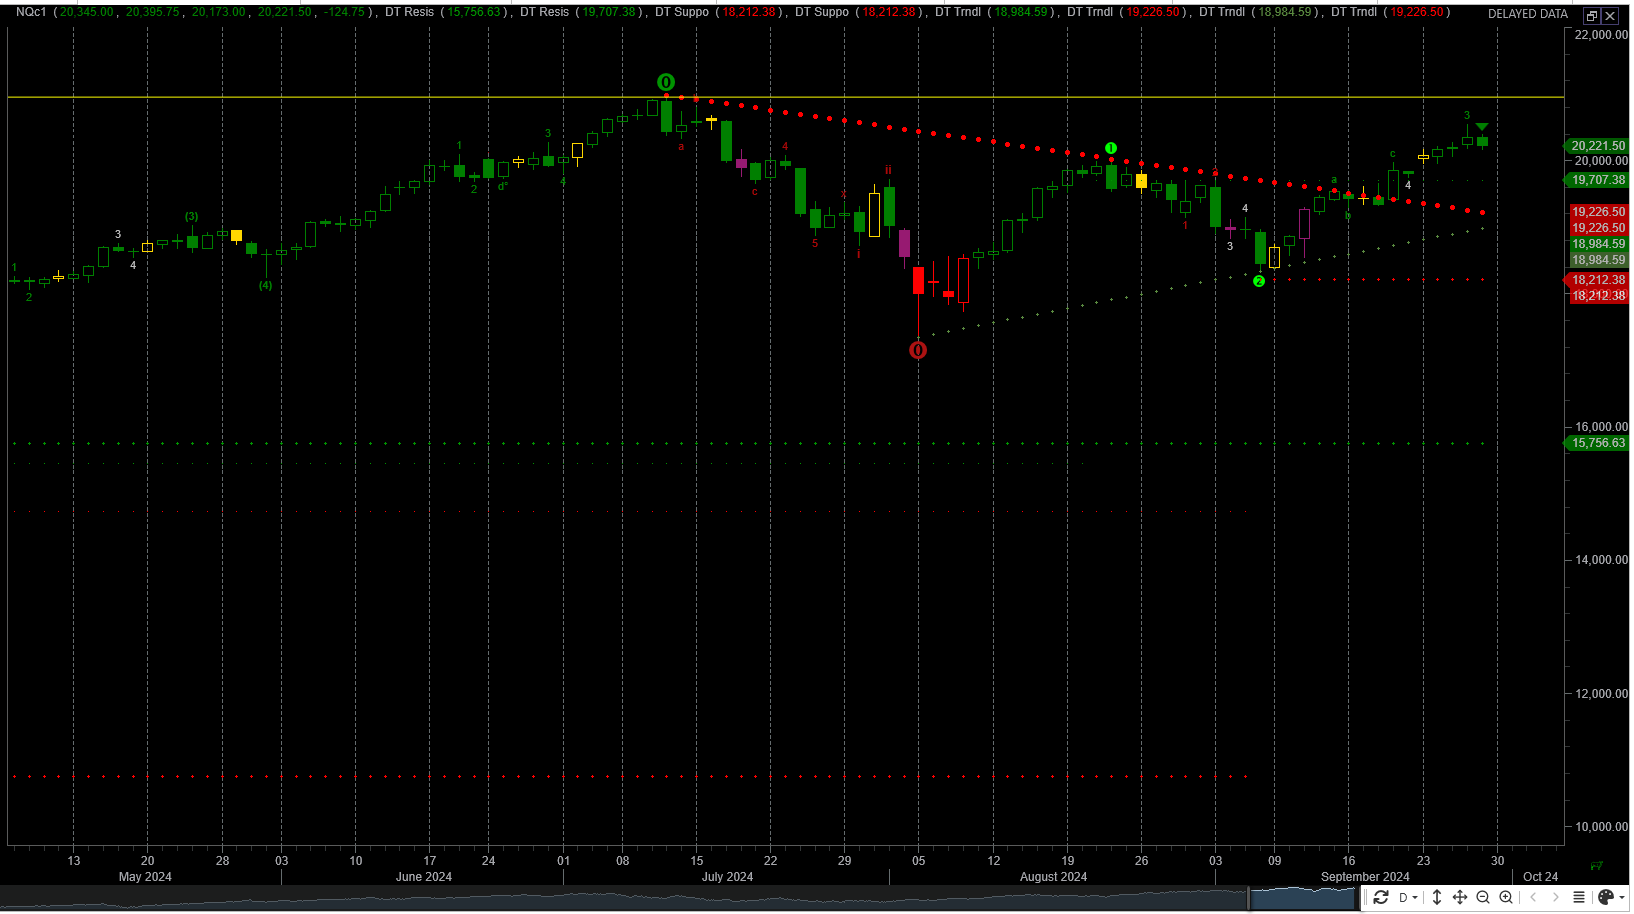Click the green down-triangle above last candle
1634x914 pixels.
1482,127
